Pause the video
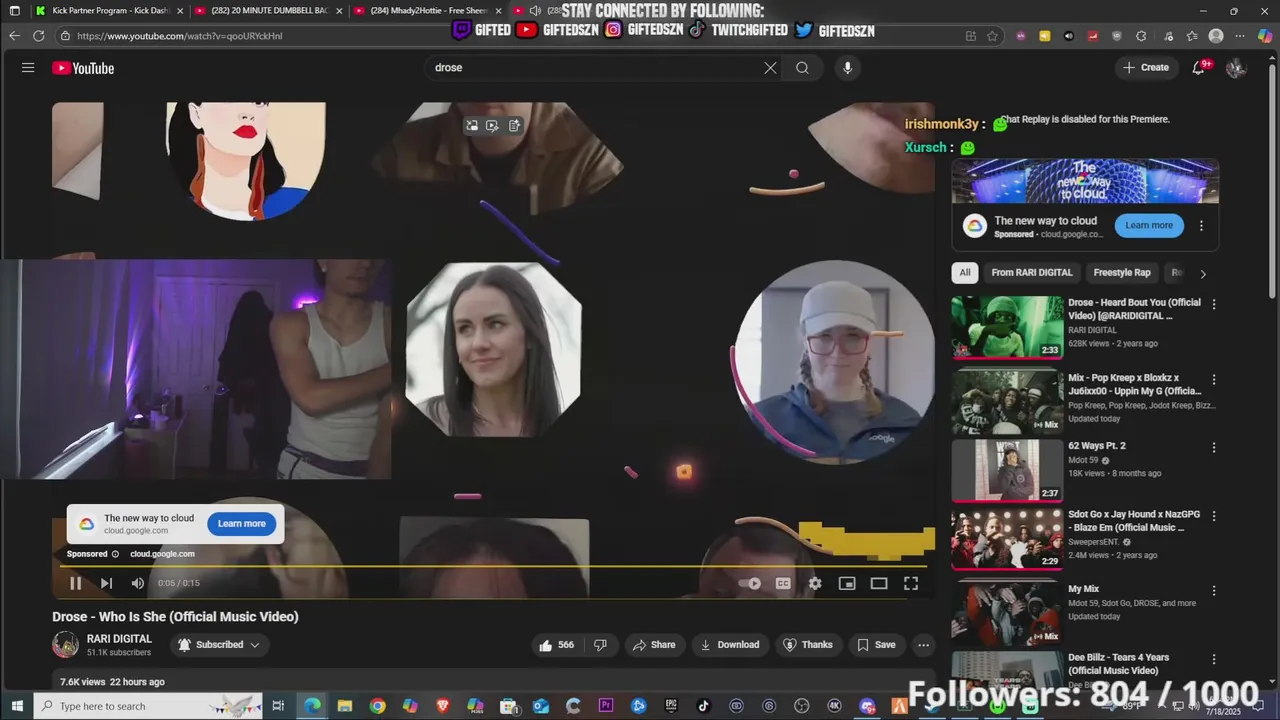Image resolution: width=1280 pixels, height=720 pixels. click(x=75, y=583)
